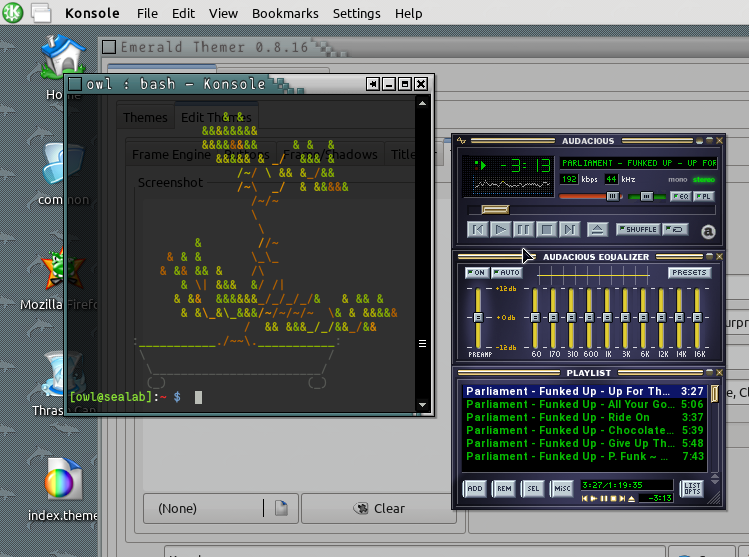This screenshot has width=749, height=557.
Task: Open playlist LIST OPTS menu
Action: point(692,488)
